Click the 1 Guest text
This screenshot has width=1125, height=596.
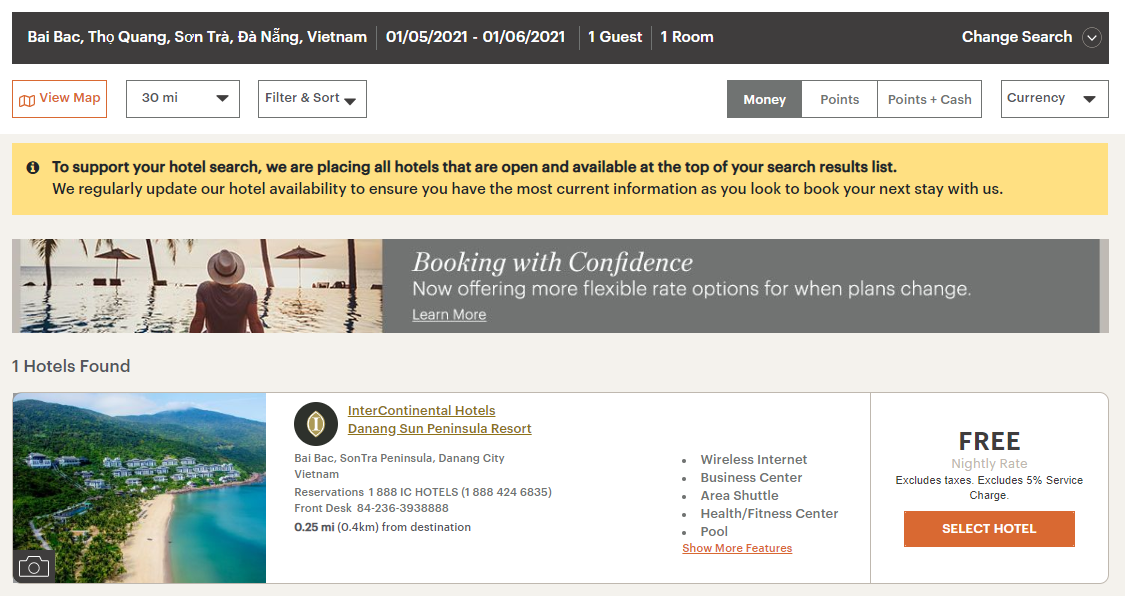615,37
